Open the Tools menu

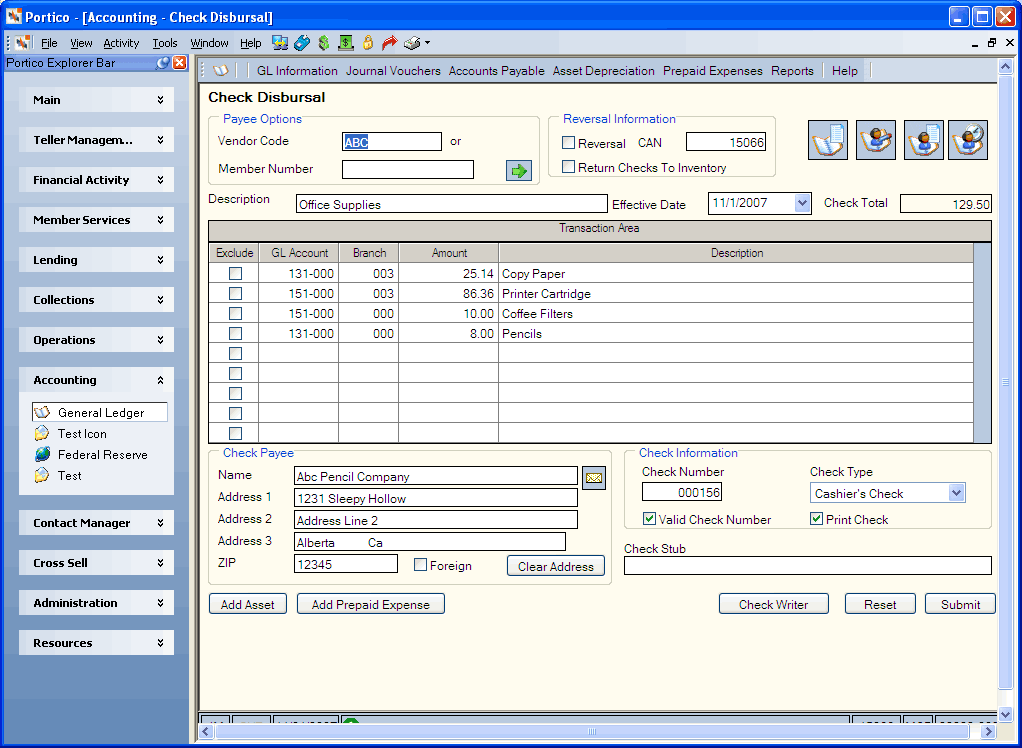click(165, 43)
